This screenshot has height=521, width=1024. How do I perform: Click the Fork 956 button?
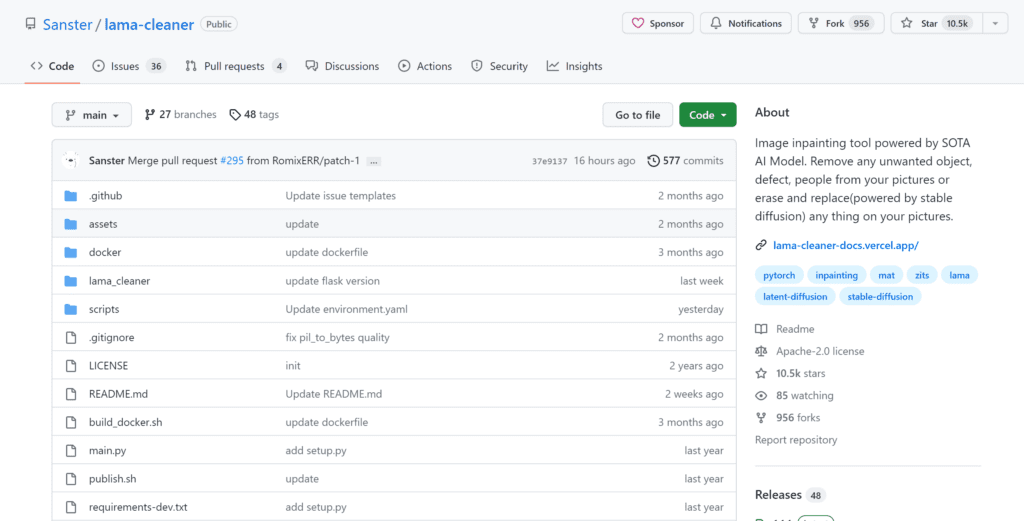coord(840,24)
